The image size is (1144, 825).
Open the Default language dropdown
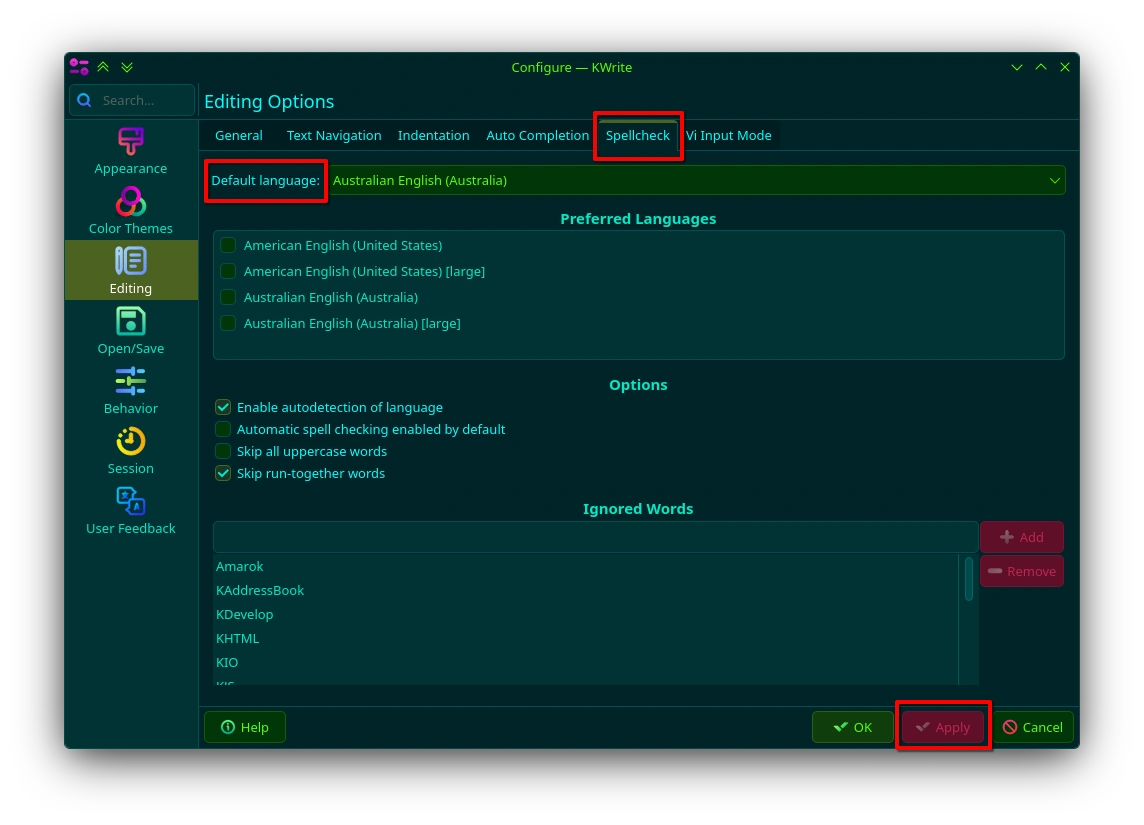[x=696, y=180]
